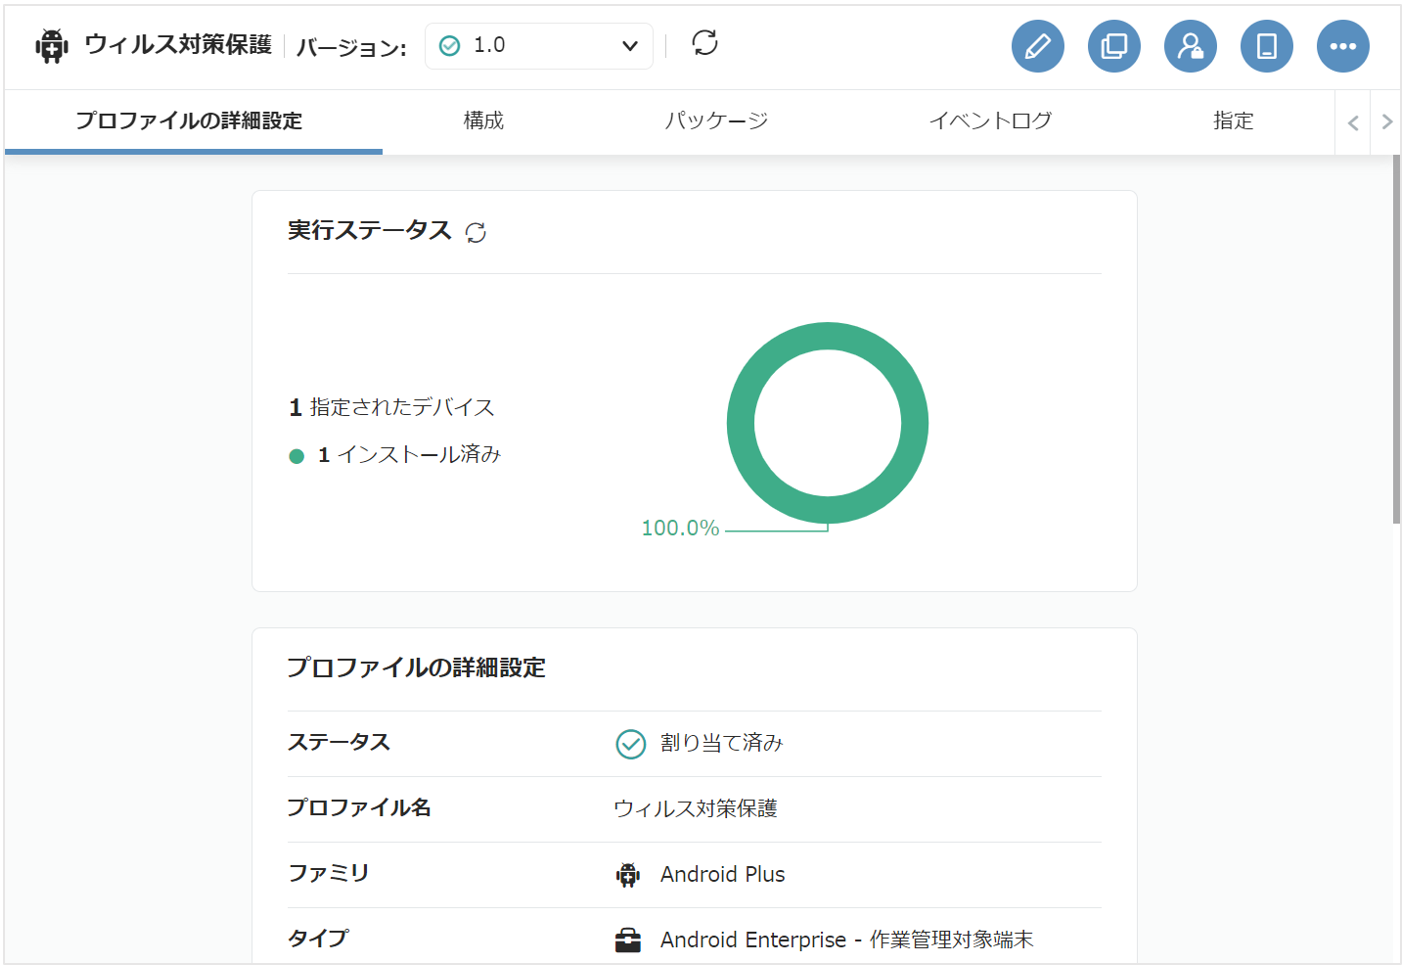Click the ウィルス対策保護 page title
Viewport: 1403px width, 966px height.
tap(178, 45)
